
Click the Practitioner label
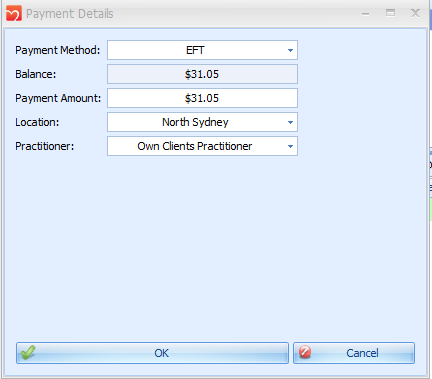coord(45,146)
